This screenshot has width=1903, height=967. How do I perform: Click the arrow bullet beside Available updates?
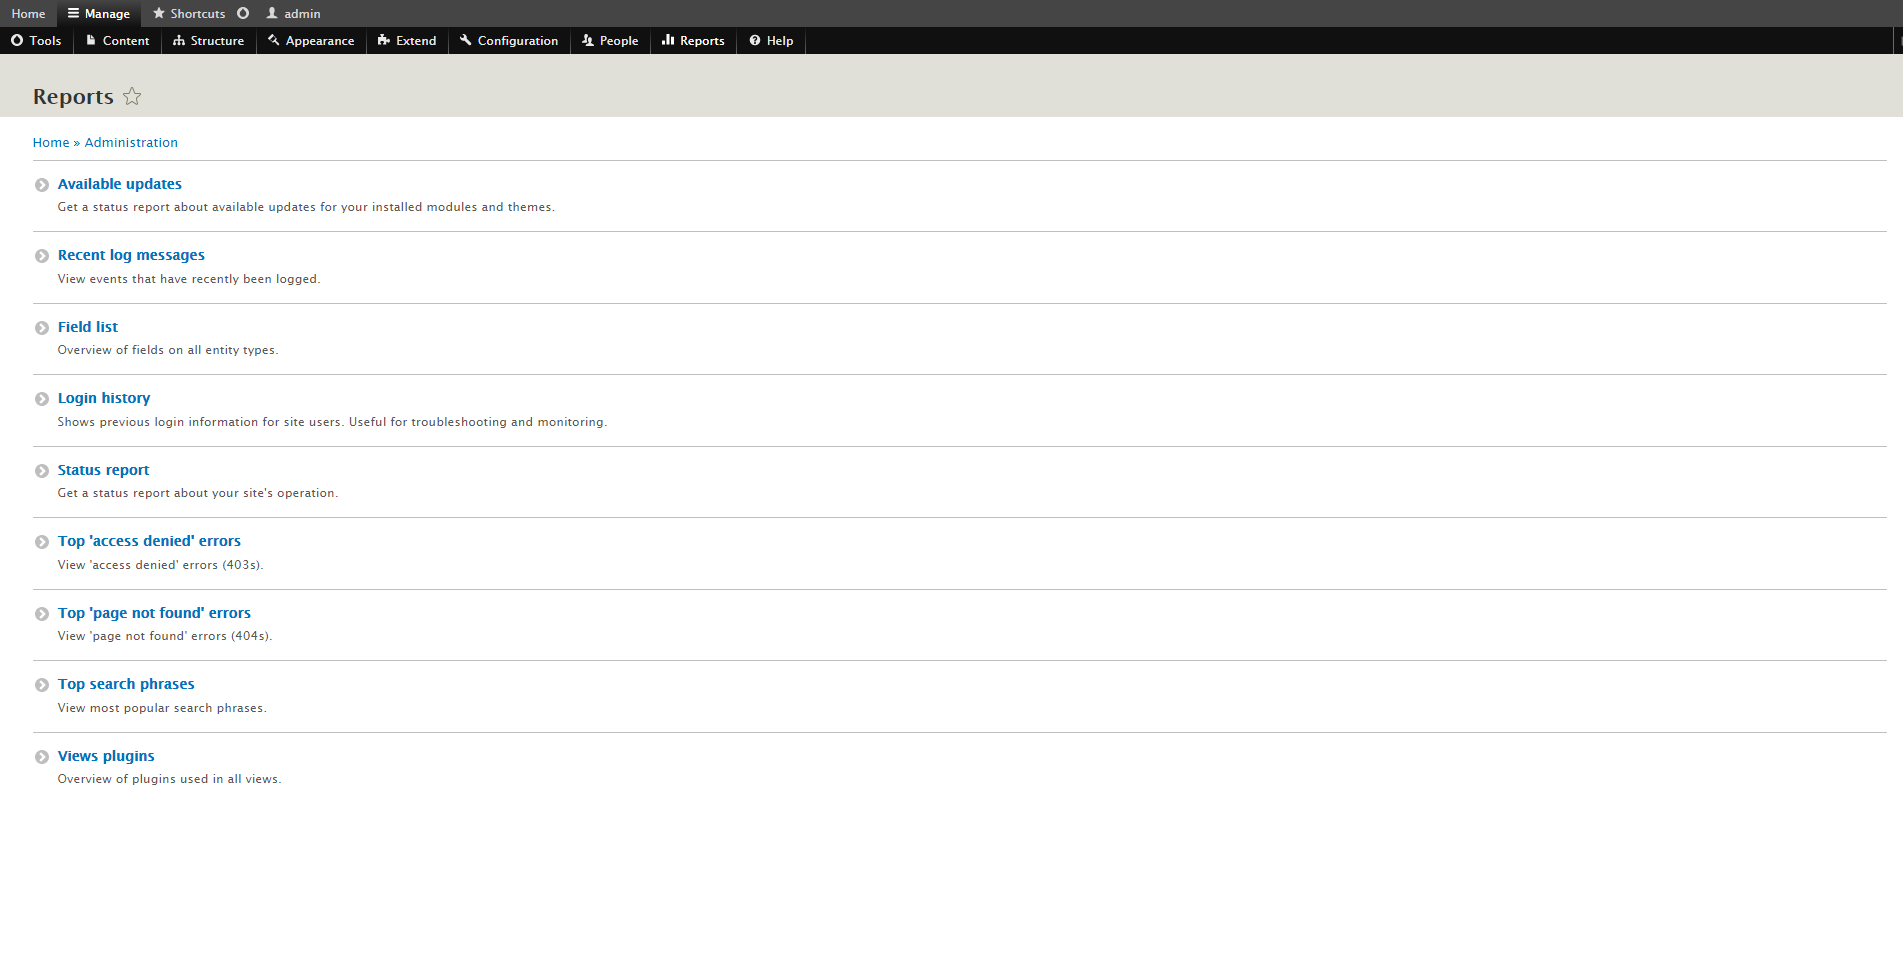click(42, 185)
